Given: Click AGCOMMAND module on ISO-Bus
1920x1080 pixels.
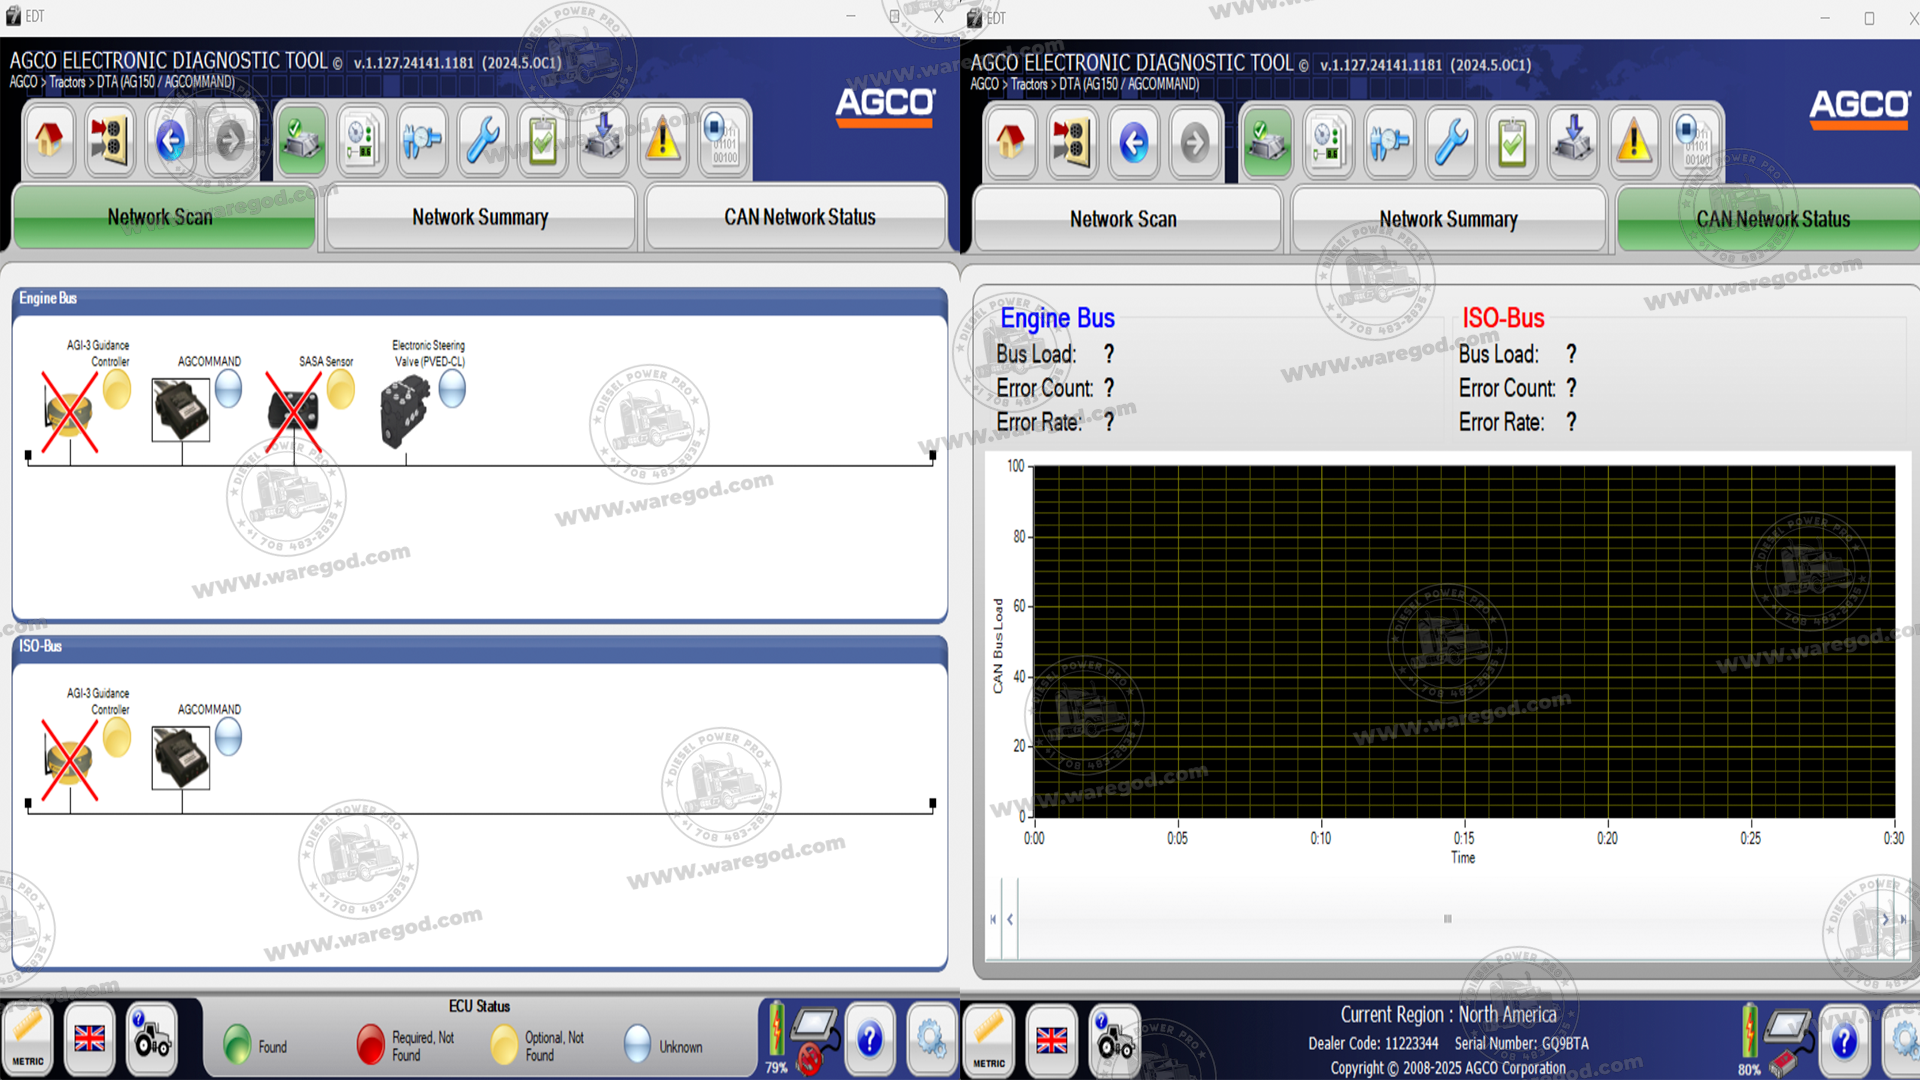Looking at the screenshot, I should (x=181, y=757).
